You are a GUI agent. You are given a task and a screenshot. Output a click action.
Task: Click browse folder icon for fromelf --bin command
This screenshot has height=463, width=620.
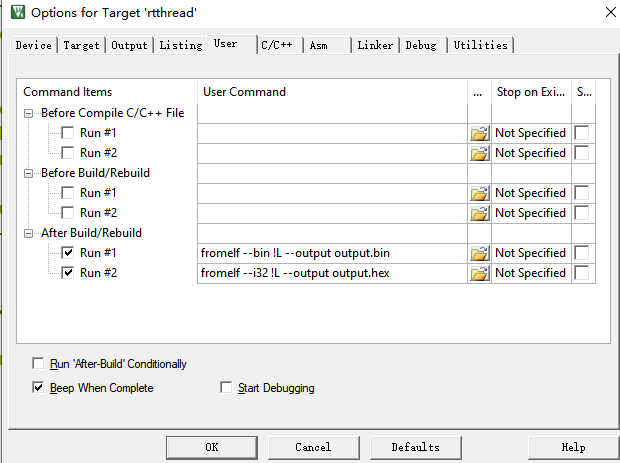tap(479, 253)
